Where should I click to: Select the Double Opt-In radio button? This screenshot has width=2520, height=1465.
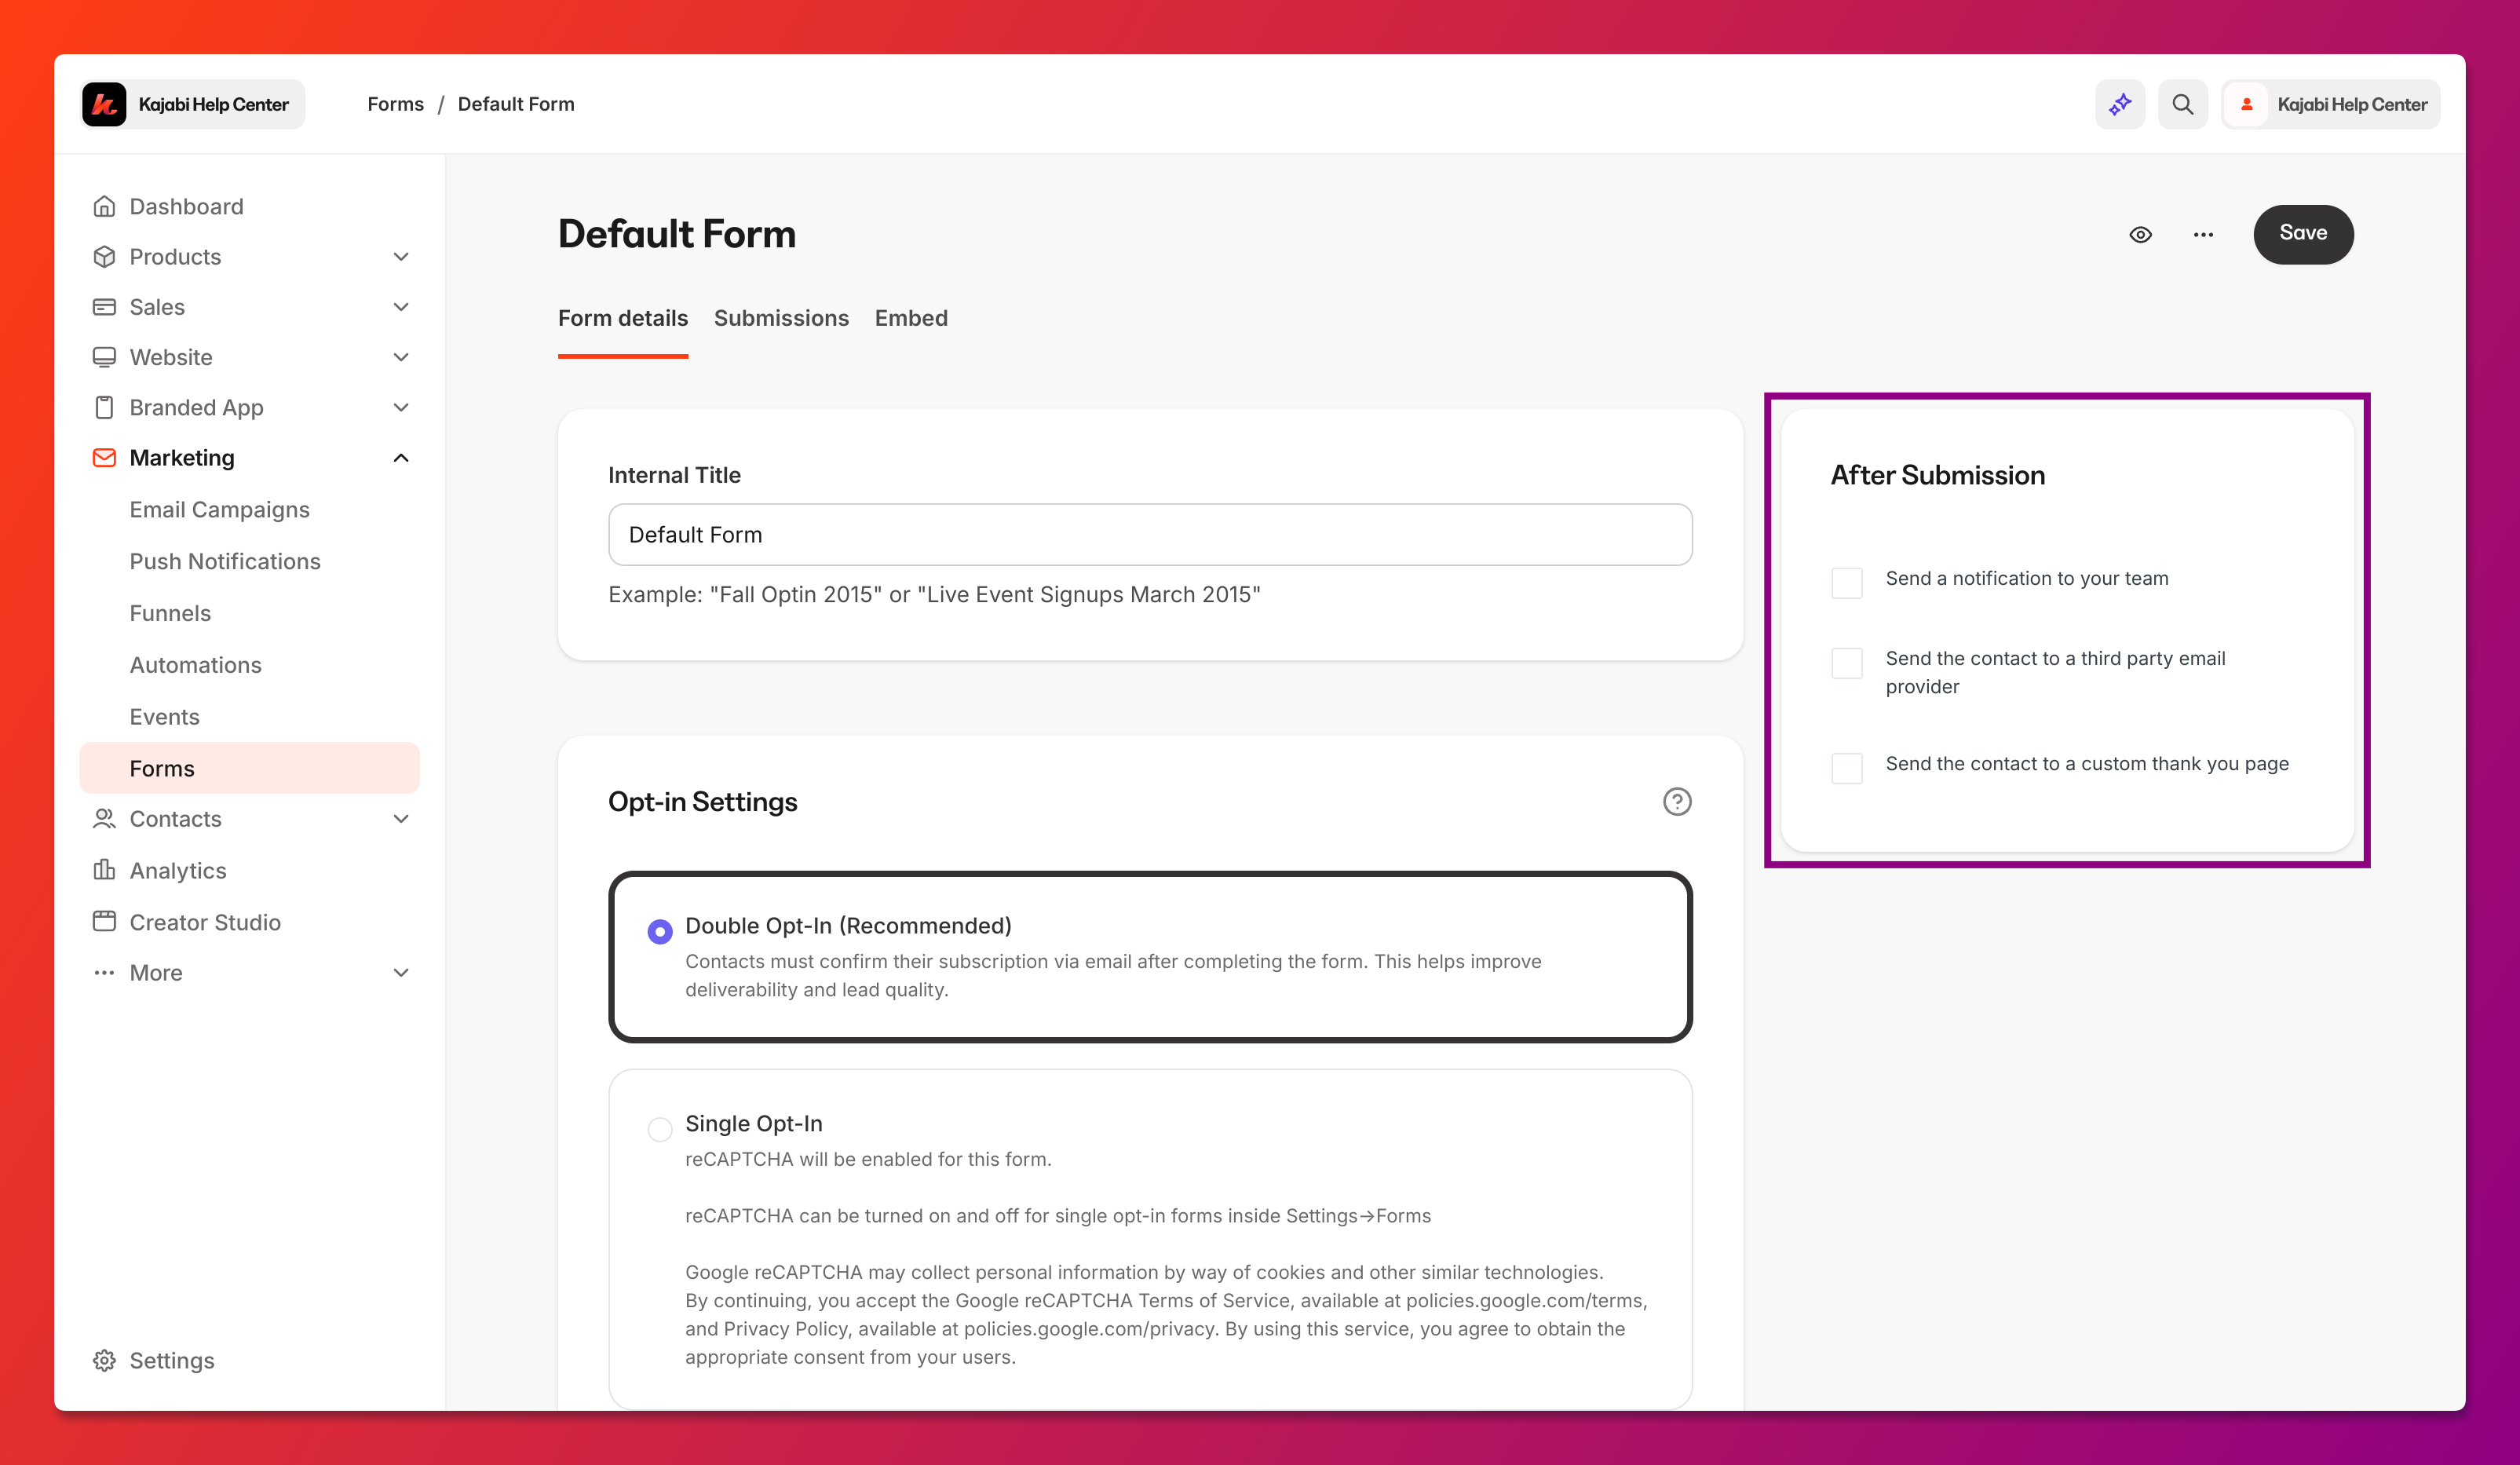[660, 931]
